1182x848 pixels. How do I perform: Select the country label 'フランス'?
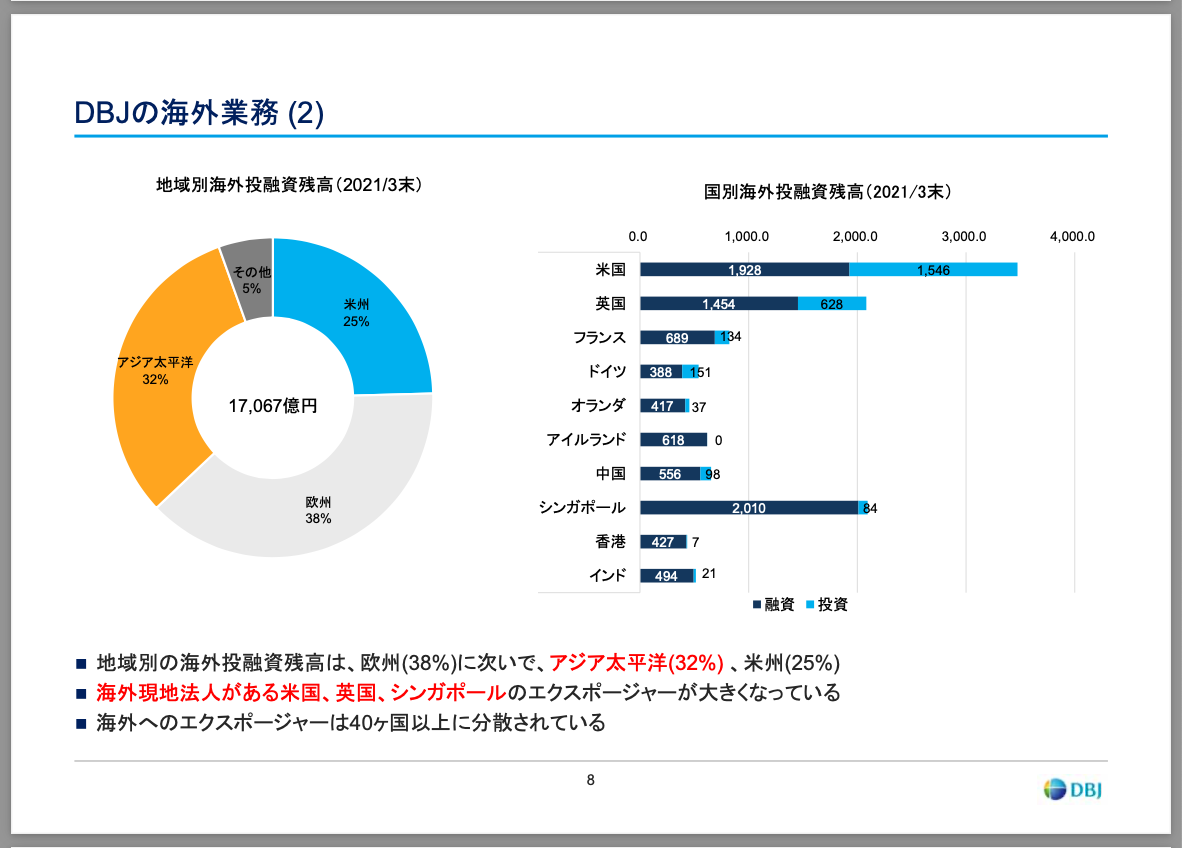(x=599, y=338)
